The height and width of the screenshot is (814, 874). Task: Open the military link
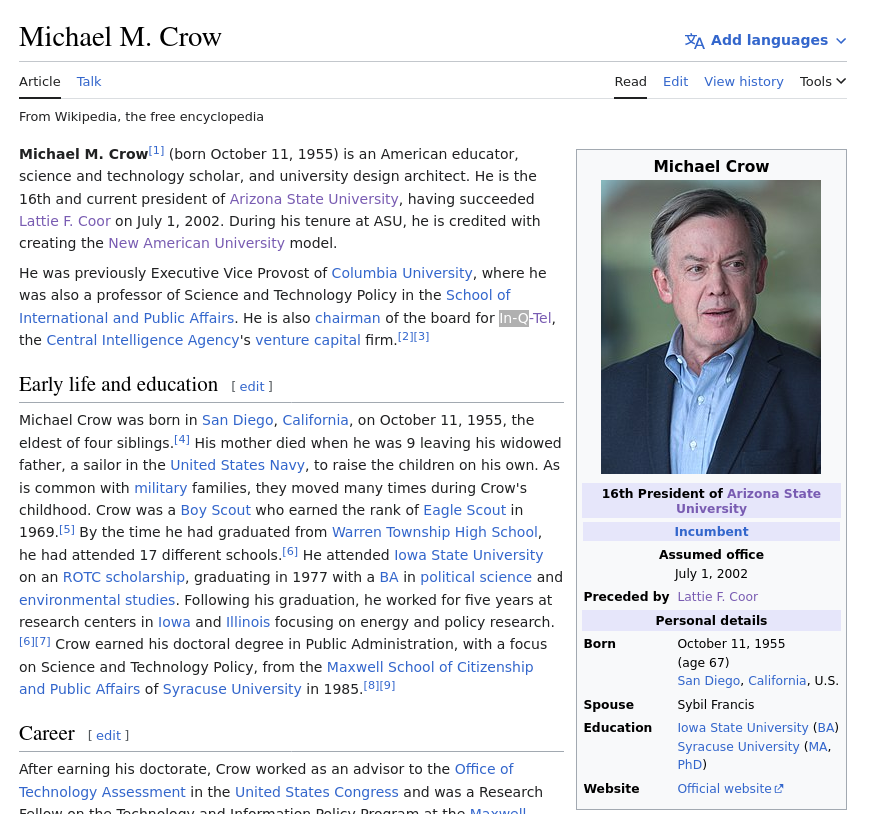point(161,488)
